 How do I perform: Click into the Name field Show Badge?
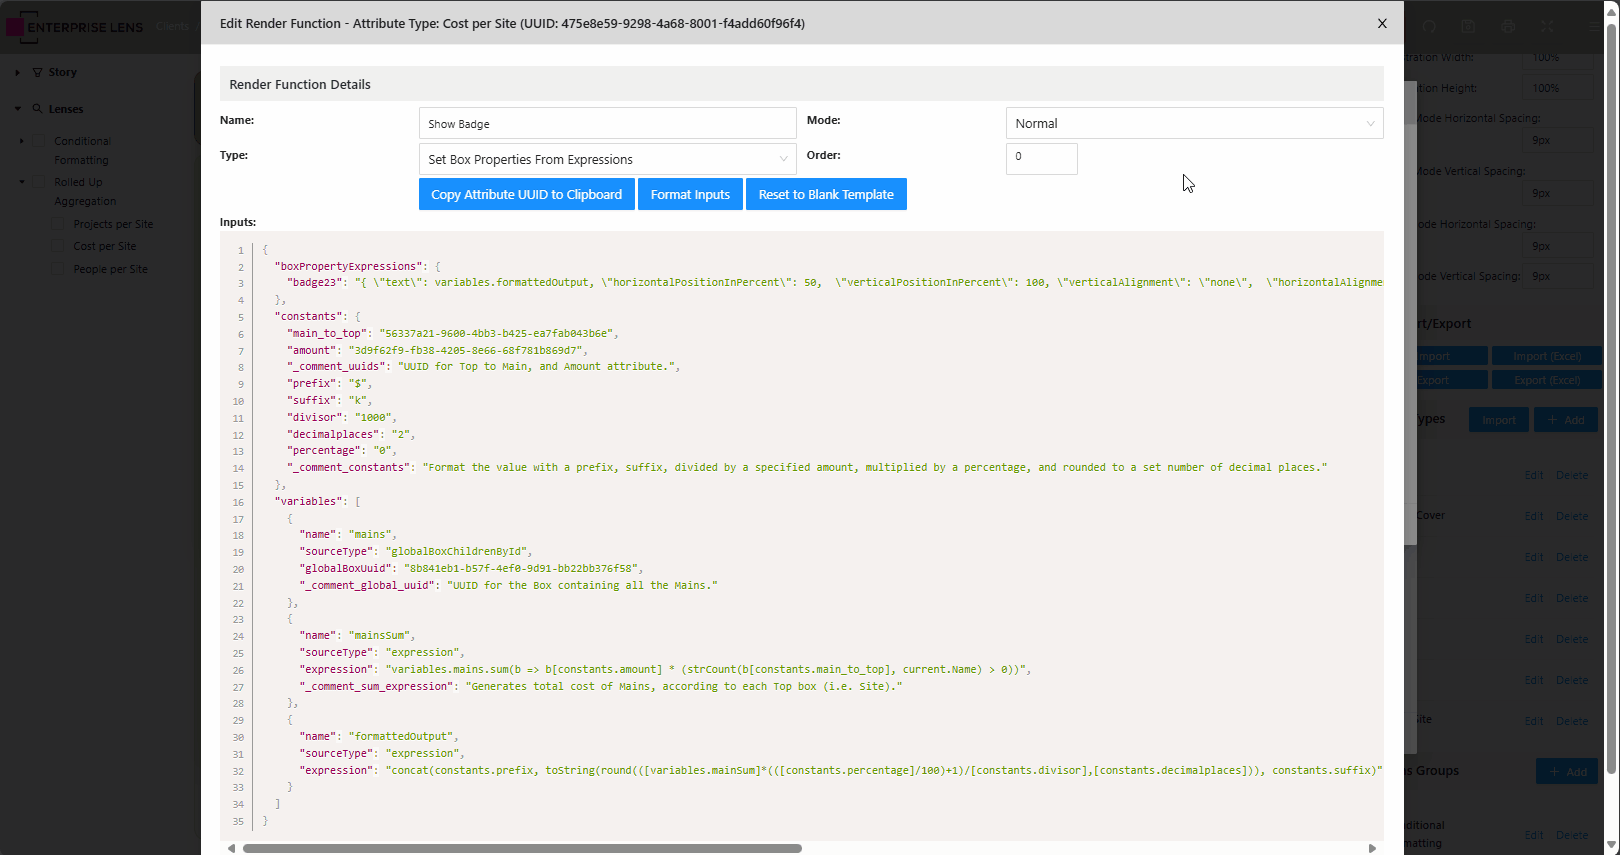click(x=607, y=124)
